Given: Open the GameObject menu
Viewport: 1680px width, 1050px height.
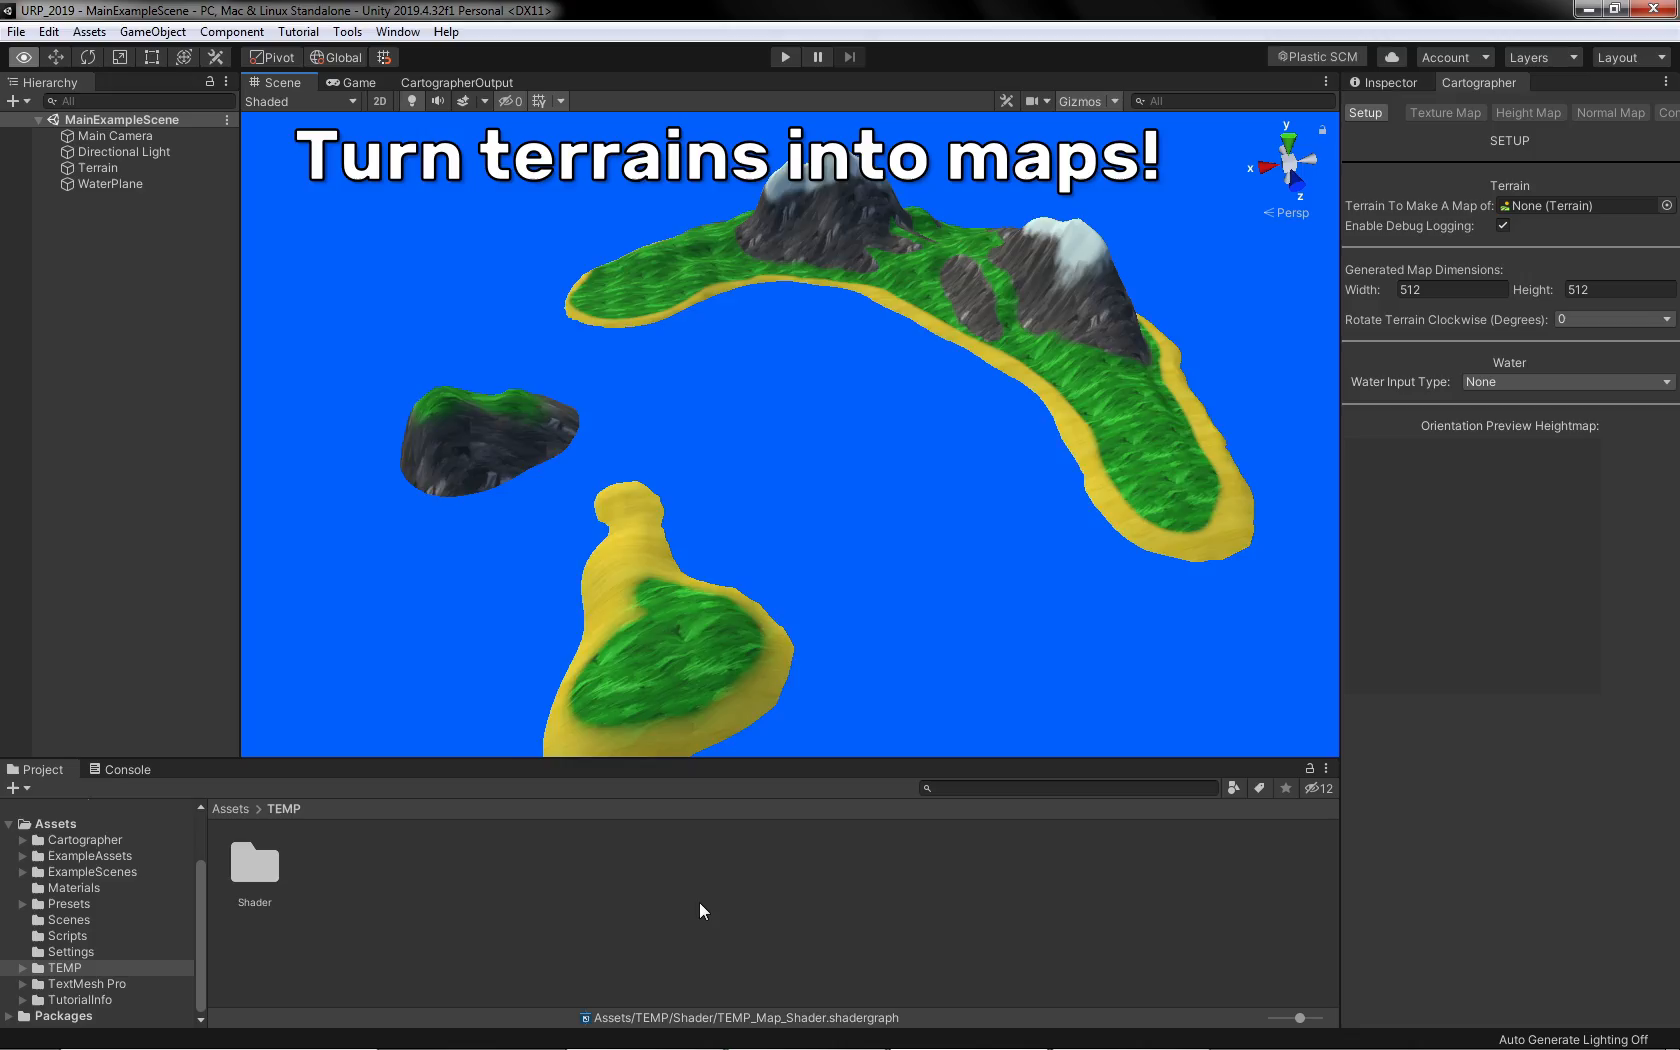Looking at the screenshot, I should pos(152,32).
